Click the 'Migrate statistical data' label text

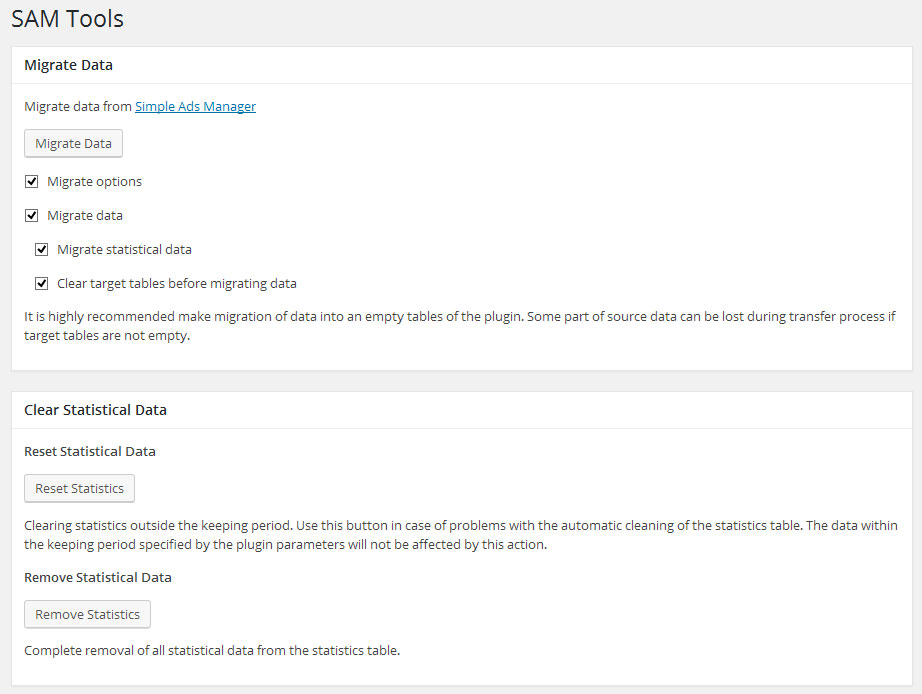pos(124,250)
